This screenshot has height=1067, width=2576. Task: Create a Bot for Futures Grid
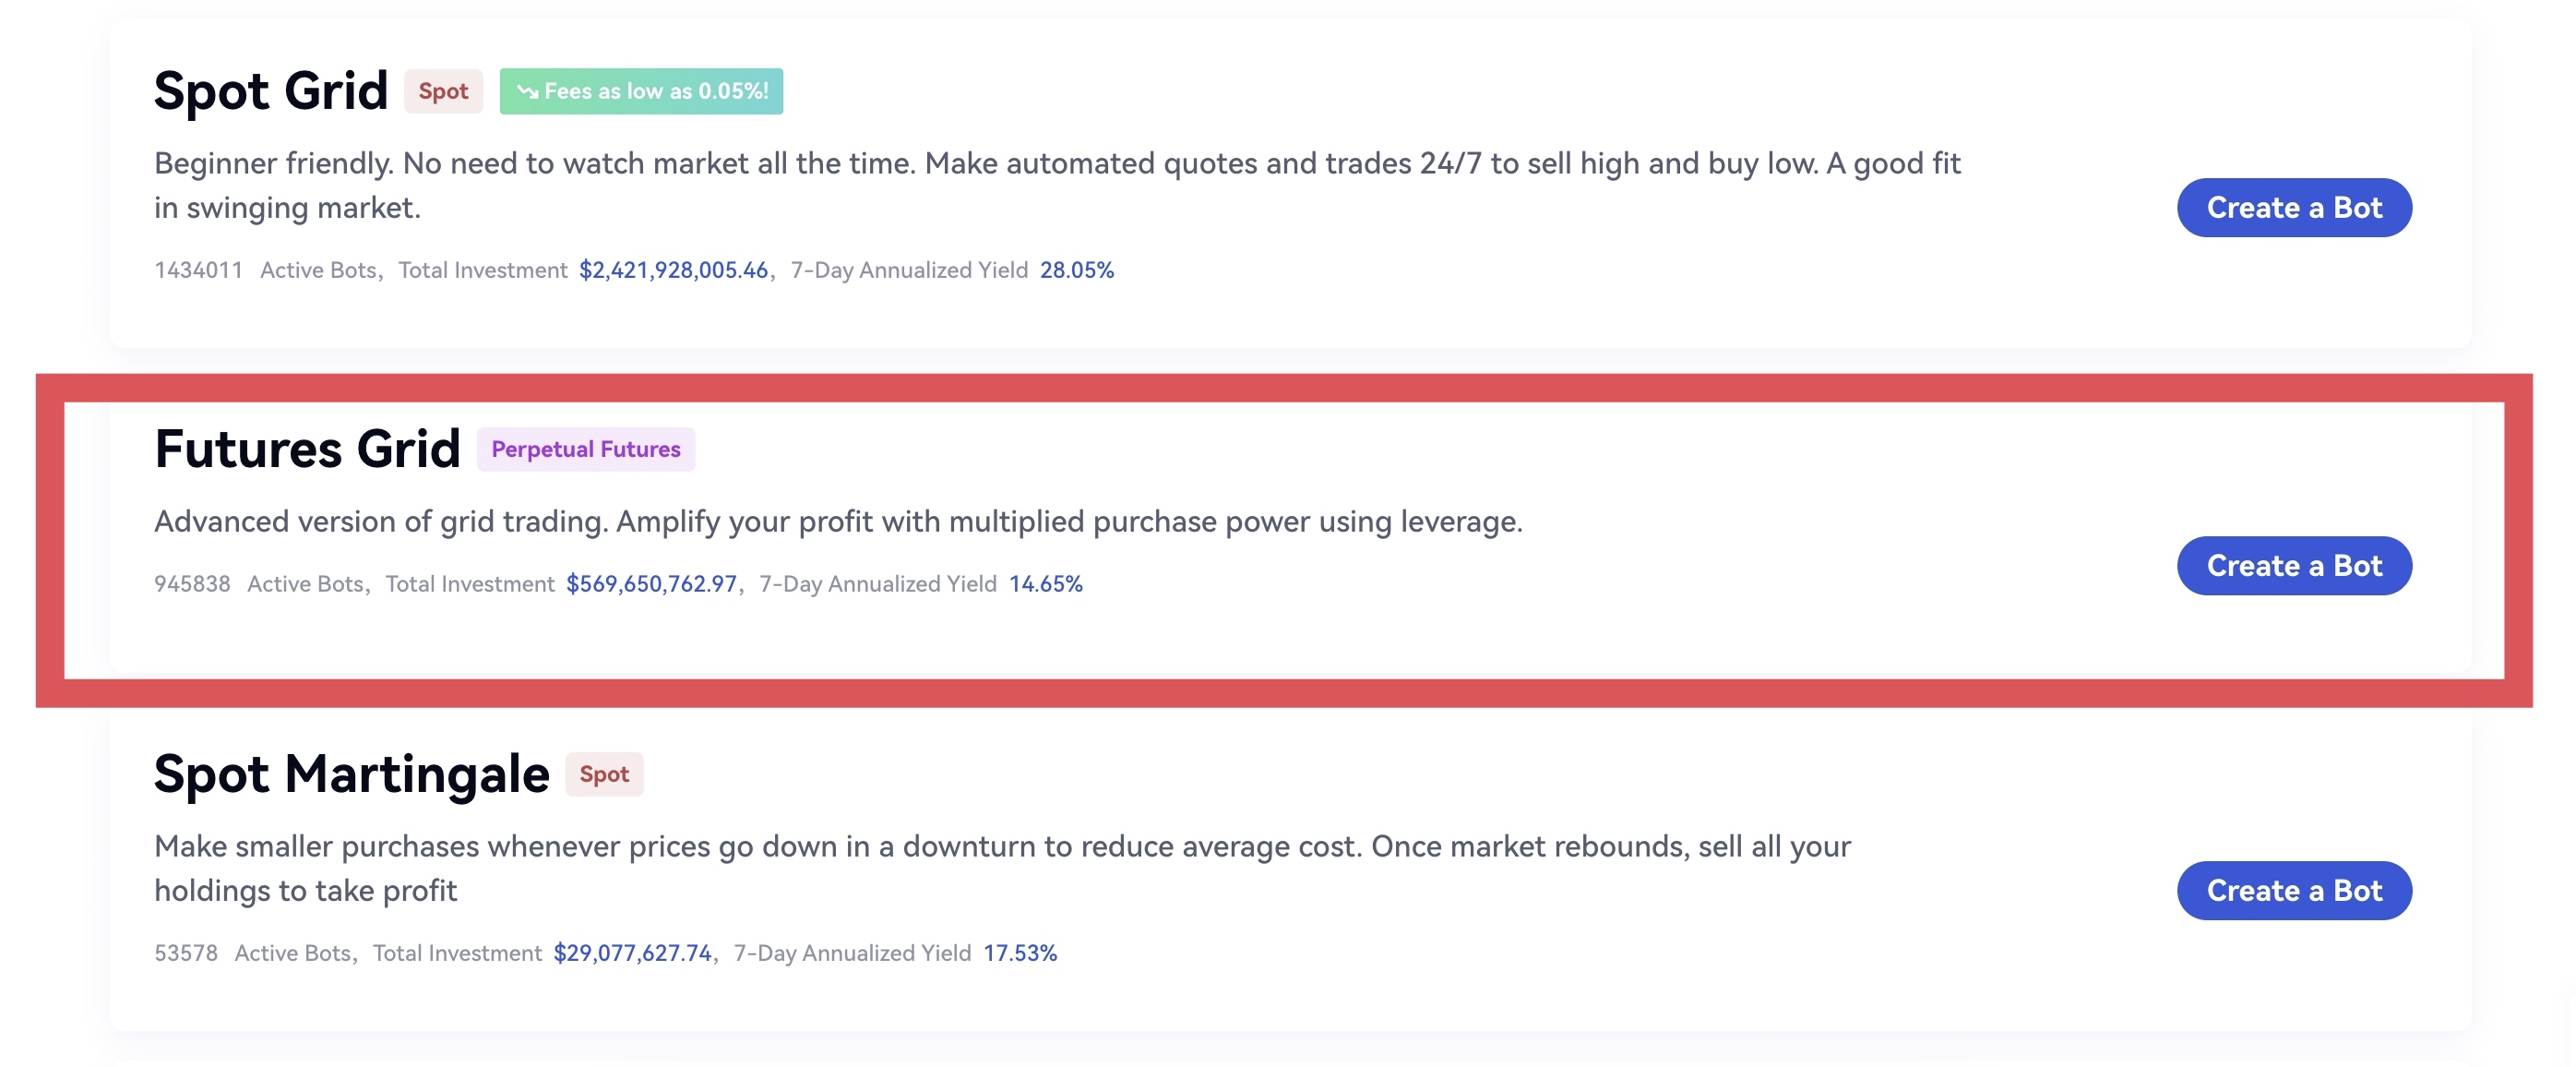coord(2293,566)
